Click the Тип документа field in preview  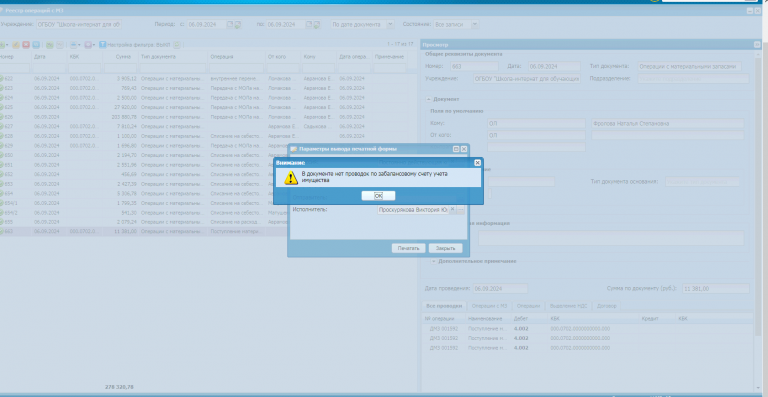tap(690, 66)
